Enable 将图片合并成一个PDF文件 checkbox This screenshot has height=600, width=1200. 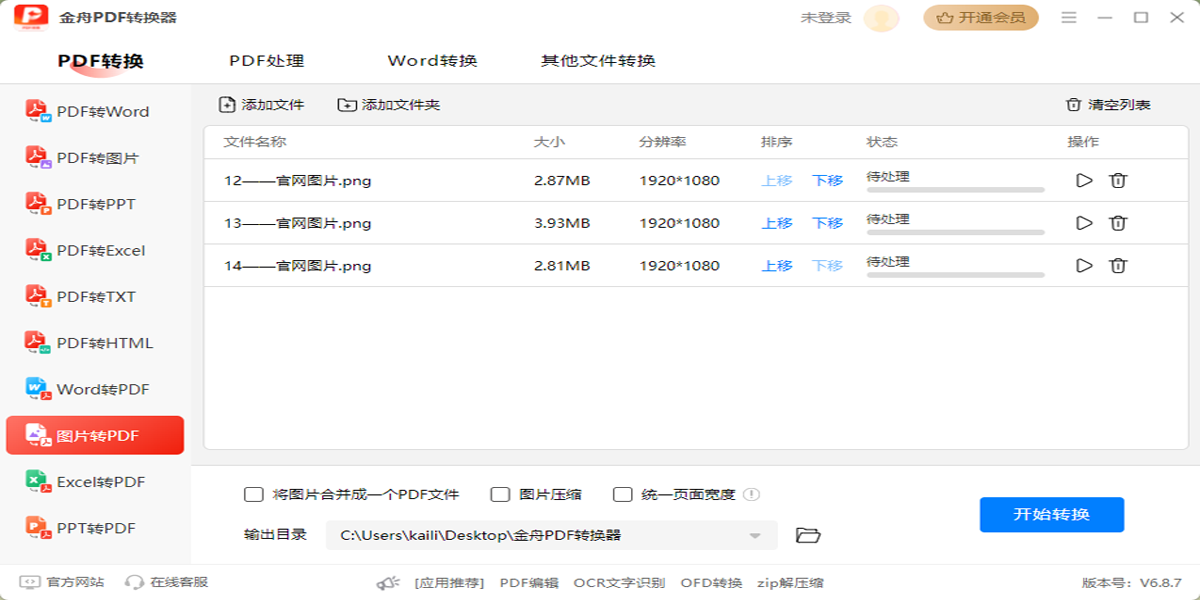(254, 494)
